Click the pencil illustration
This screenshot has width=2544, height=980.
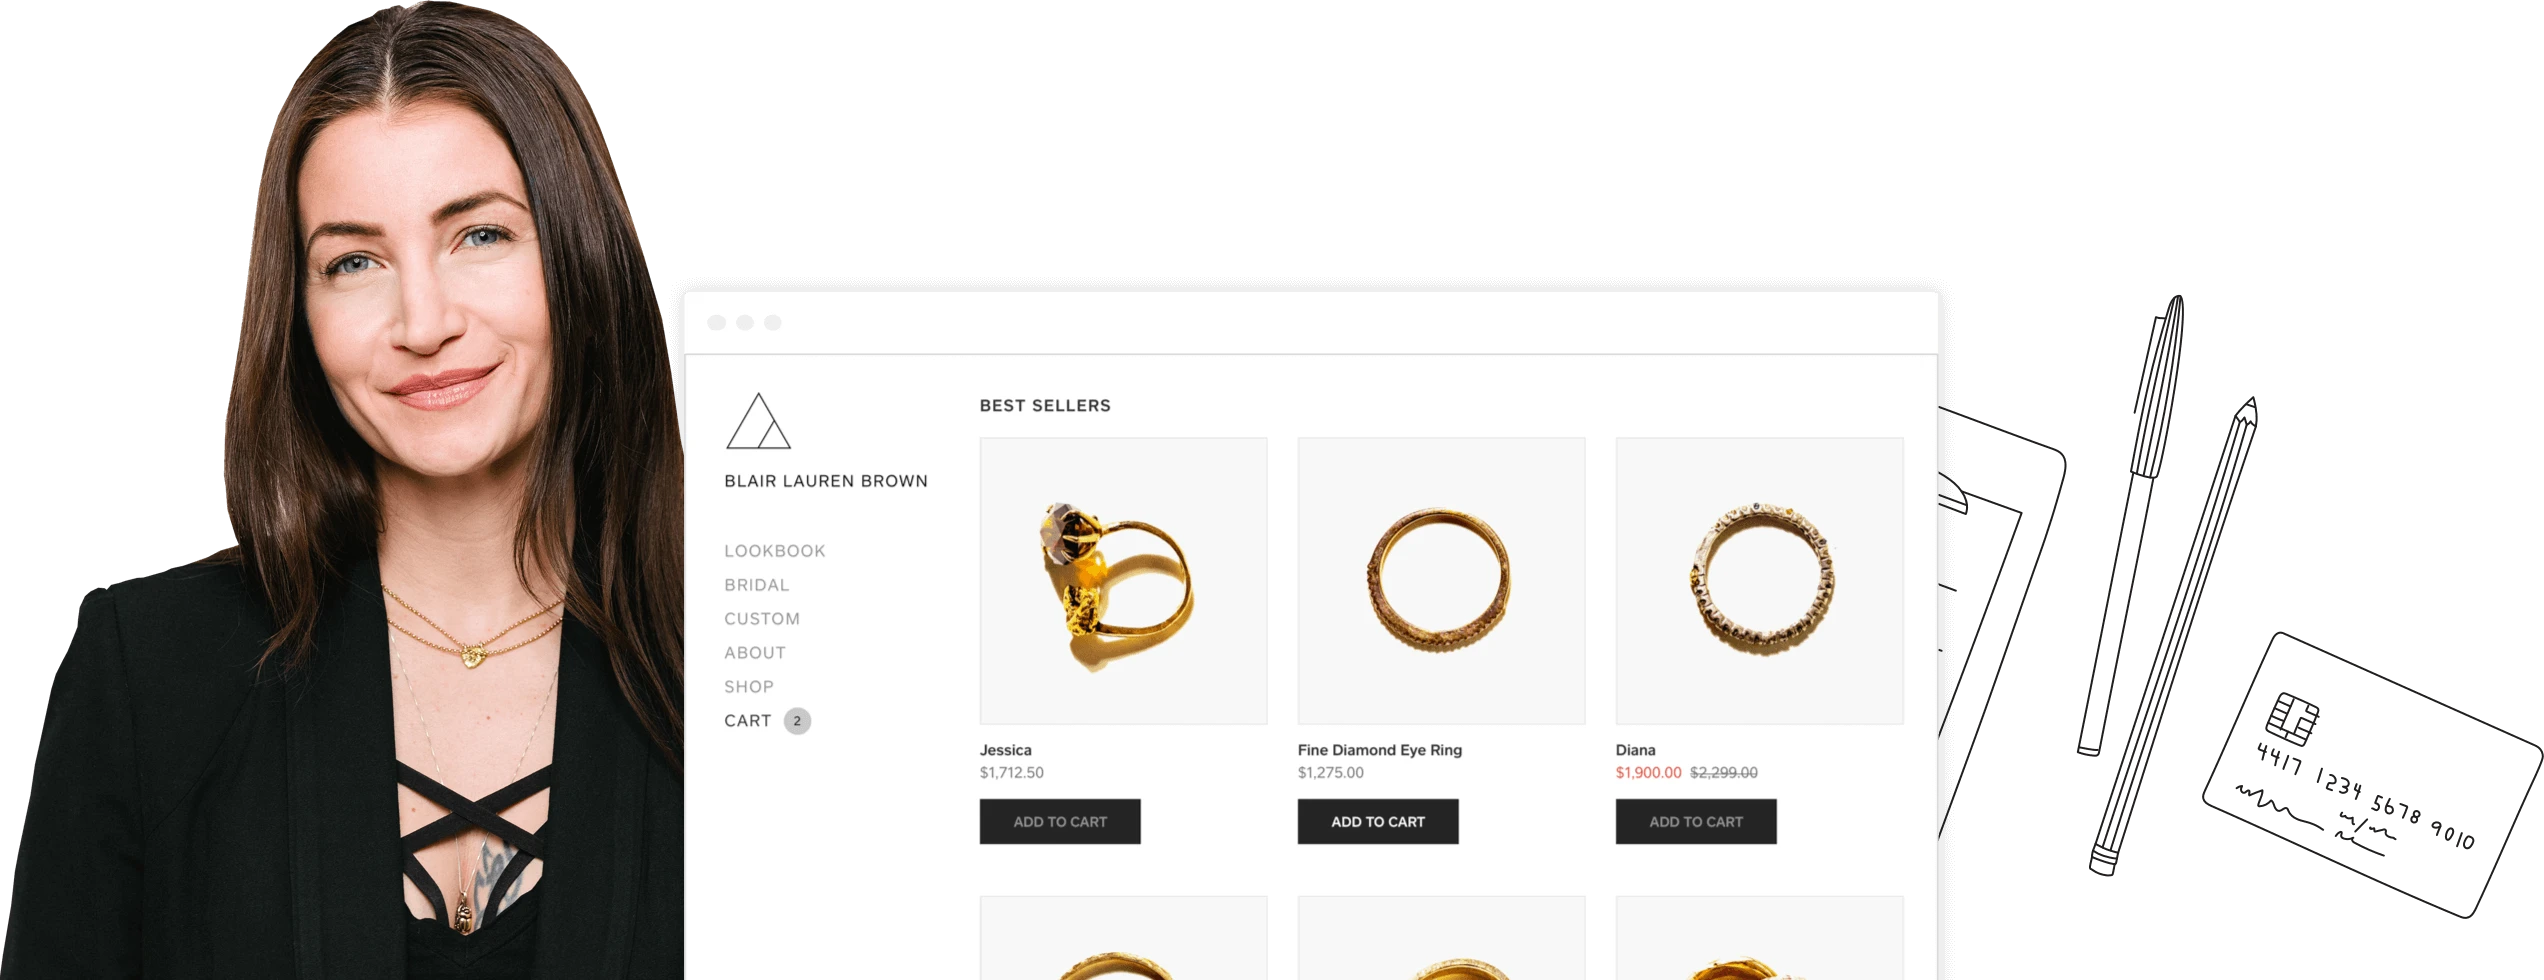click(x=2174, y=635)
